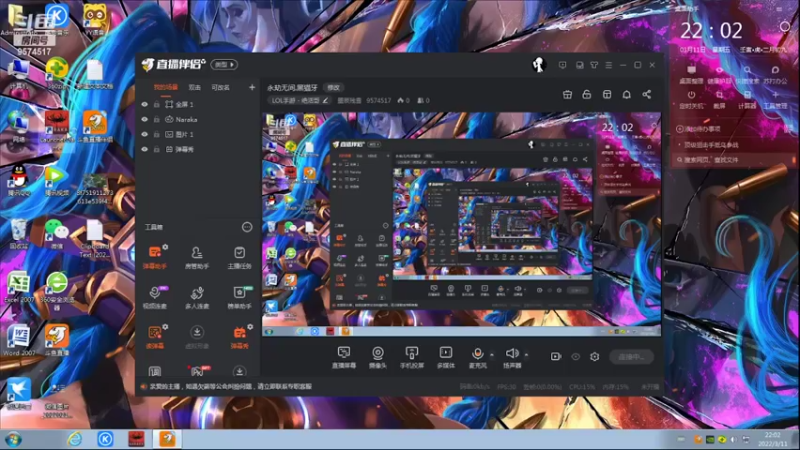Open the 多人连麦 tool
The image size is (800, 450).
pyautogui.click(x=197, y=297)
